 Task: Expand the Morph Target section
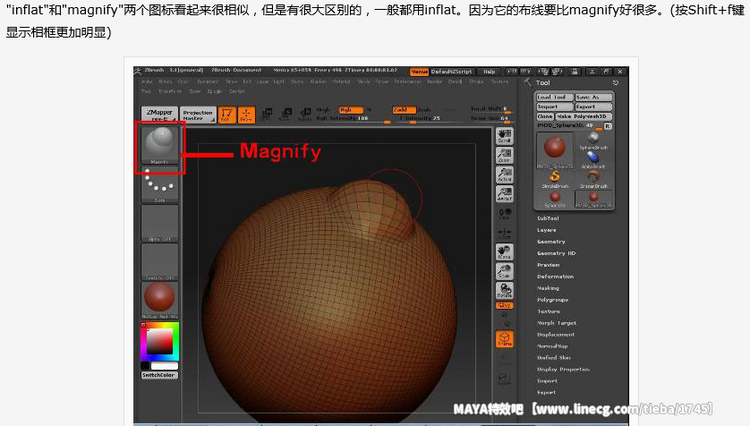pyautogui.click(x=557, y=323)
